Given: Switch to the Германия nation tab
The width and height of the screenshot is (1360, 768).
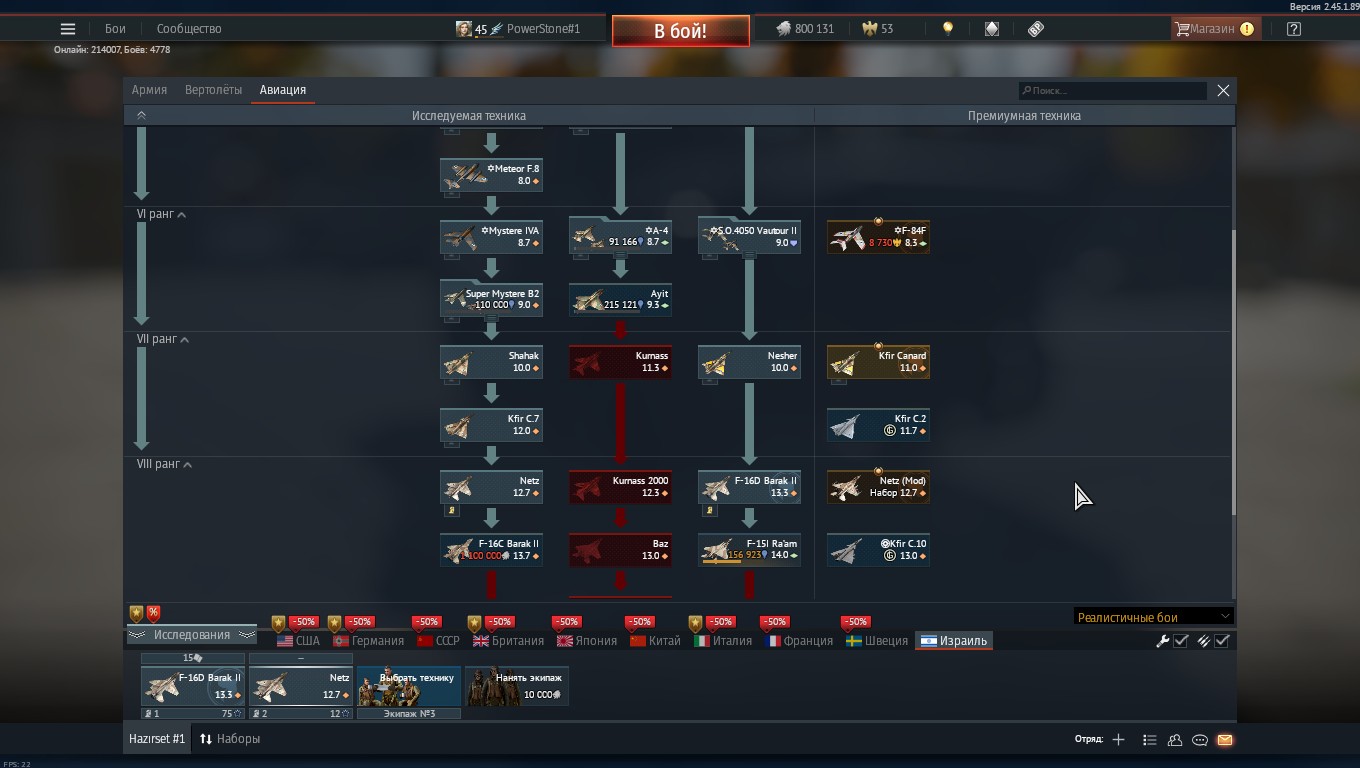Looking at the screenshot, I should (x=369, y=641).
